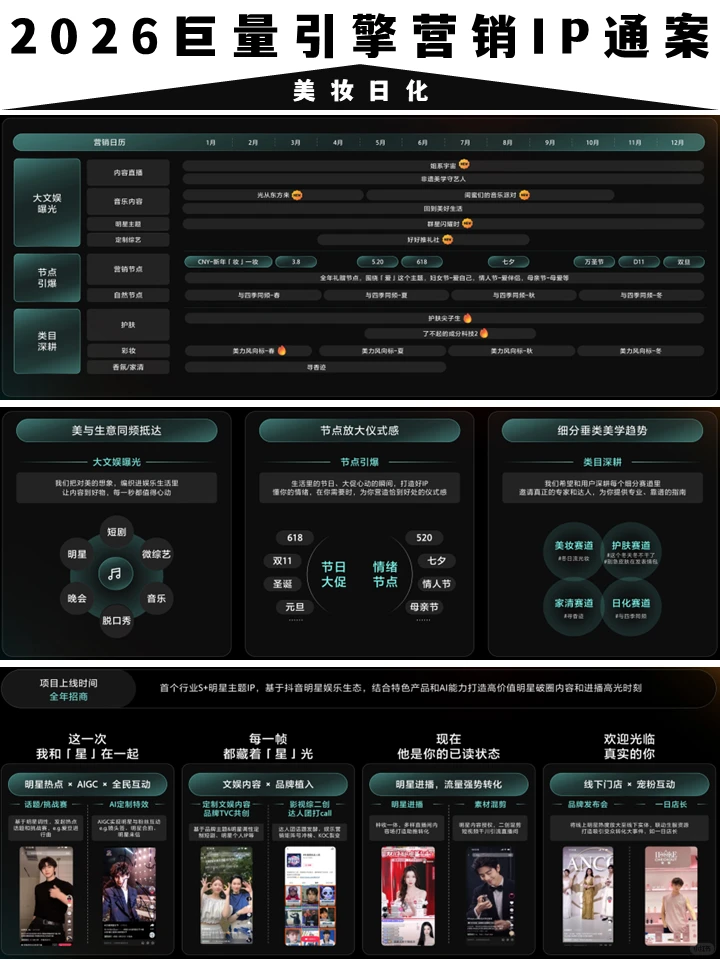The height and width of the screenshot is (960, 720).
Task: Select the 明星热点 × AIGC × 全民互动 header
Action: click(x=88, y=784)
